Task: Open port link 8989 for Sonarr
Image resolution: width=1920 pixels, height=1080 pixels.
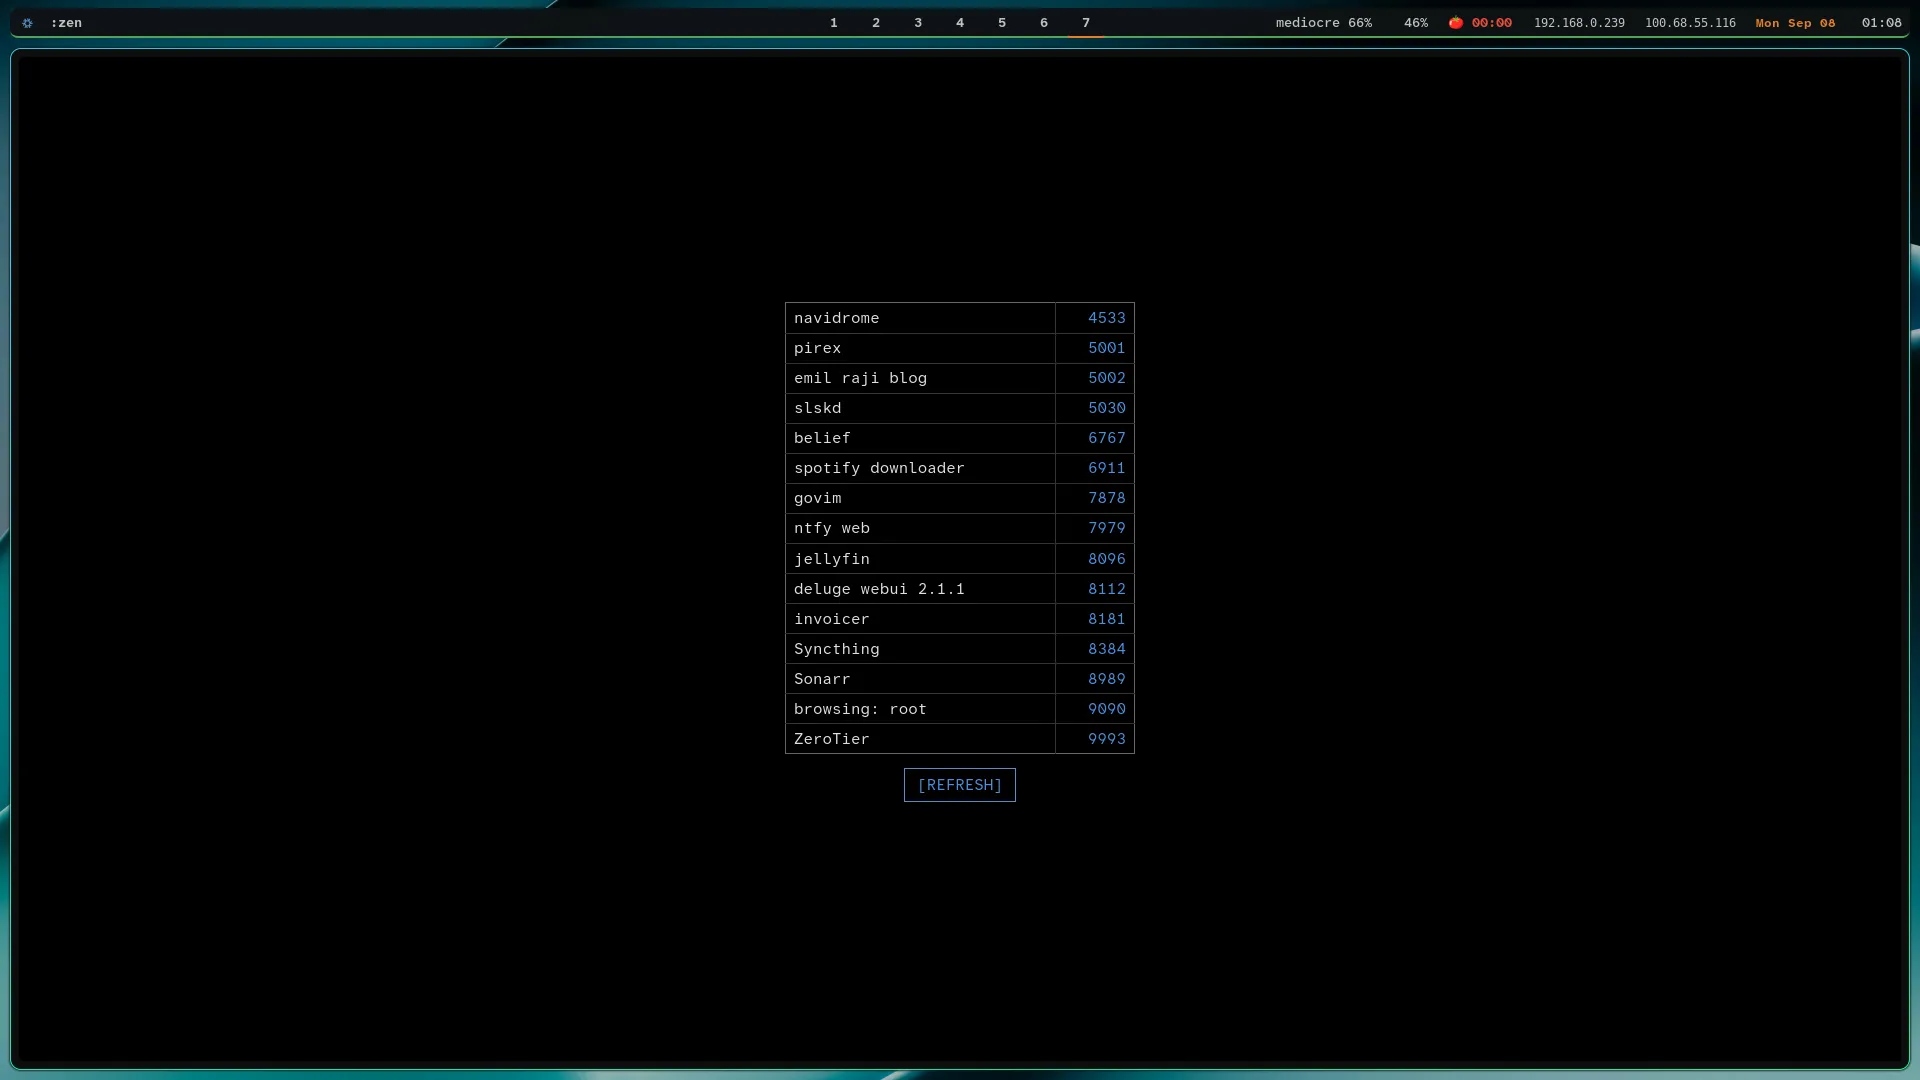Action: click(1106, 679)
